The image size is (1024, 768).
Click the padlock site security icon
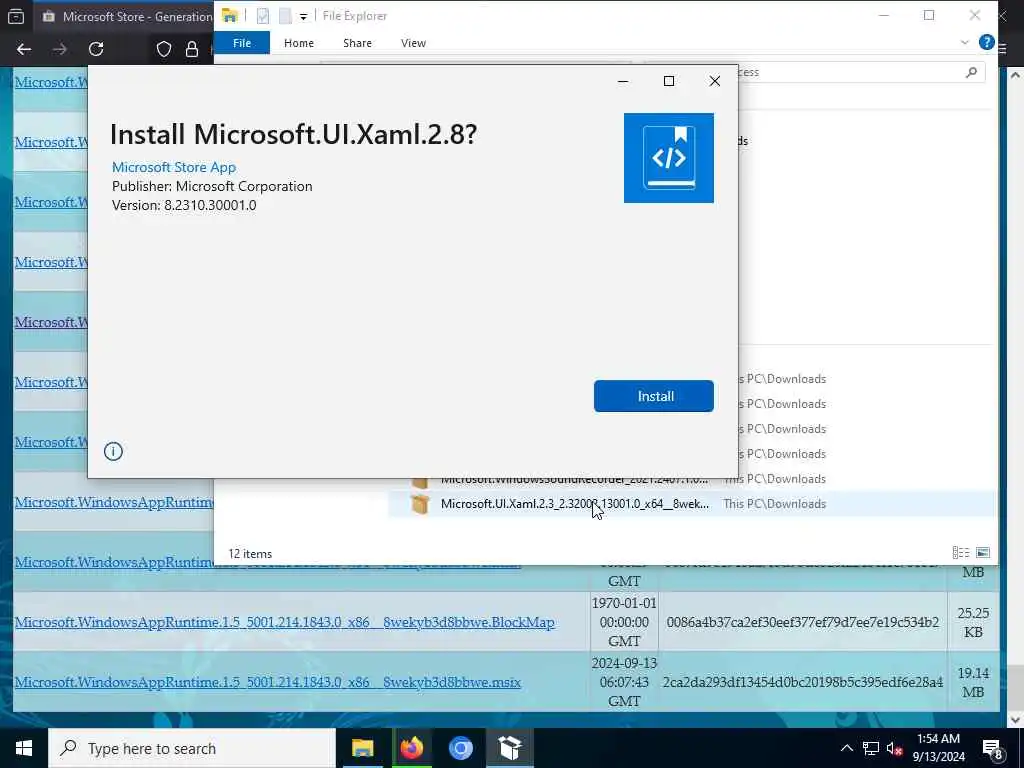pos(192,49)
